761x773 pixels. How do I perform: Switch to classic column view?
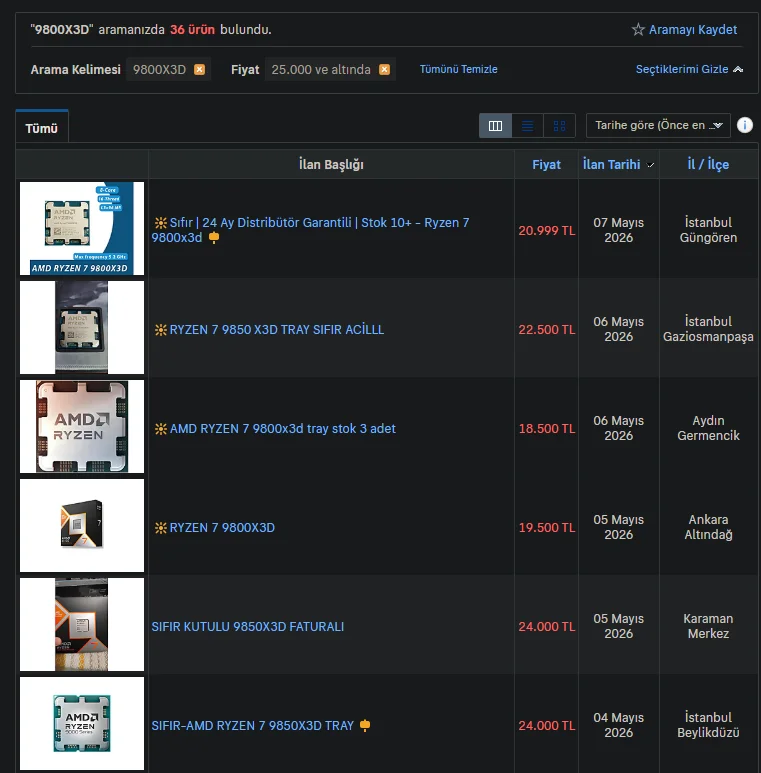click(495, 126)
